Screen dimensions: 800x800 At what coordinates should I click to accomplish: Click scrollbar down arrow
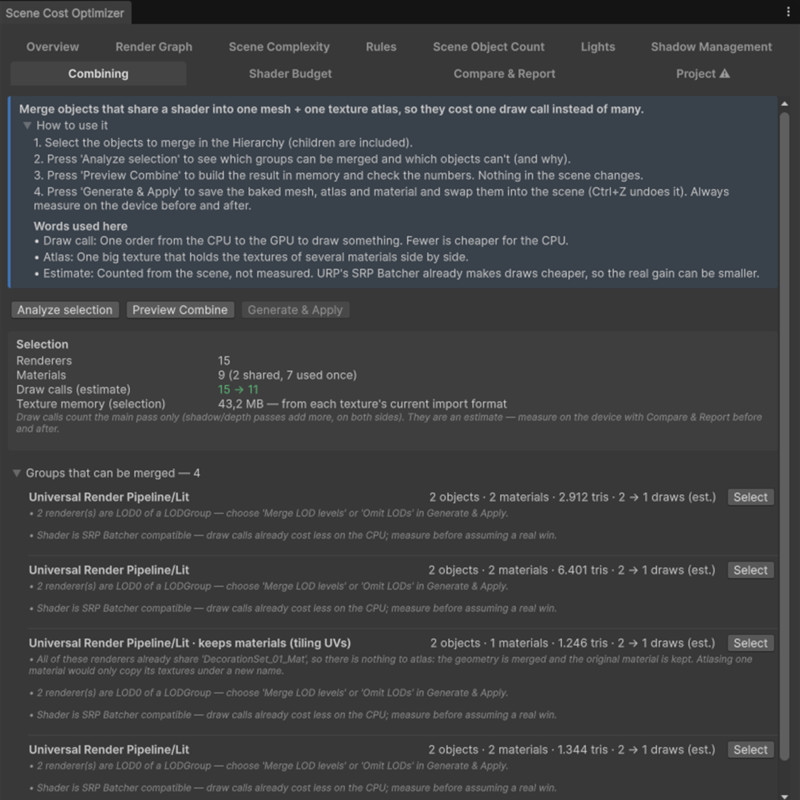[785, 795]
